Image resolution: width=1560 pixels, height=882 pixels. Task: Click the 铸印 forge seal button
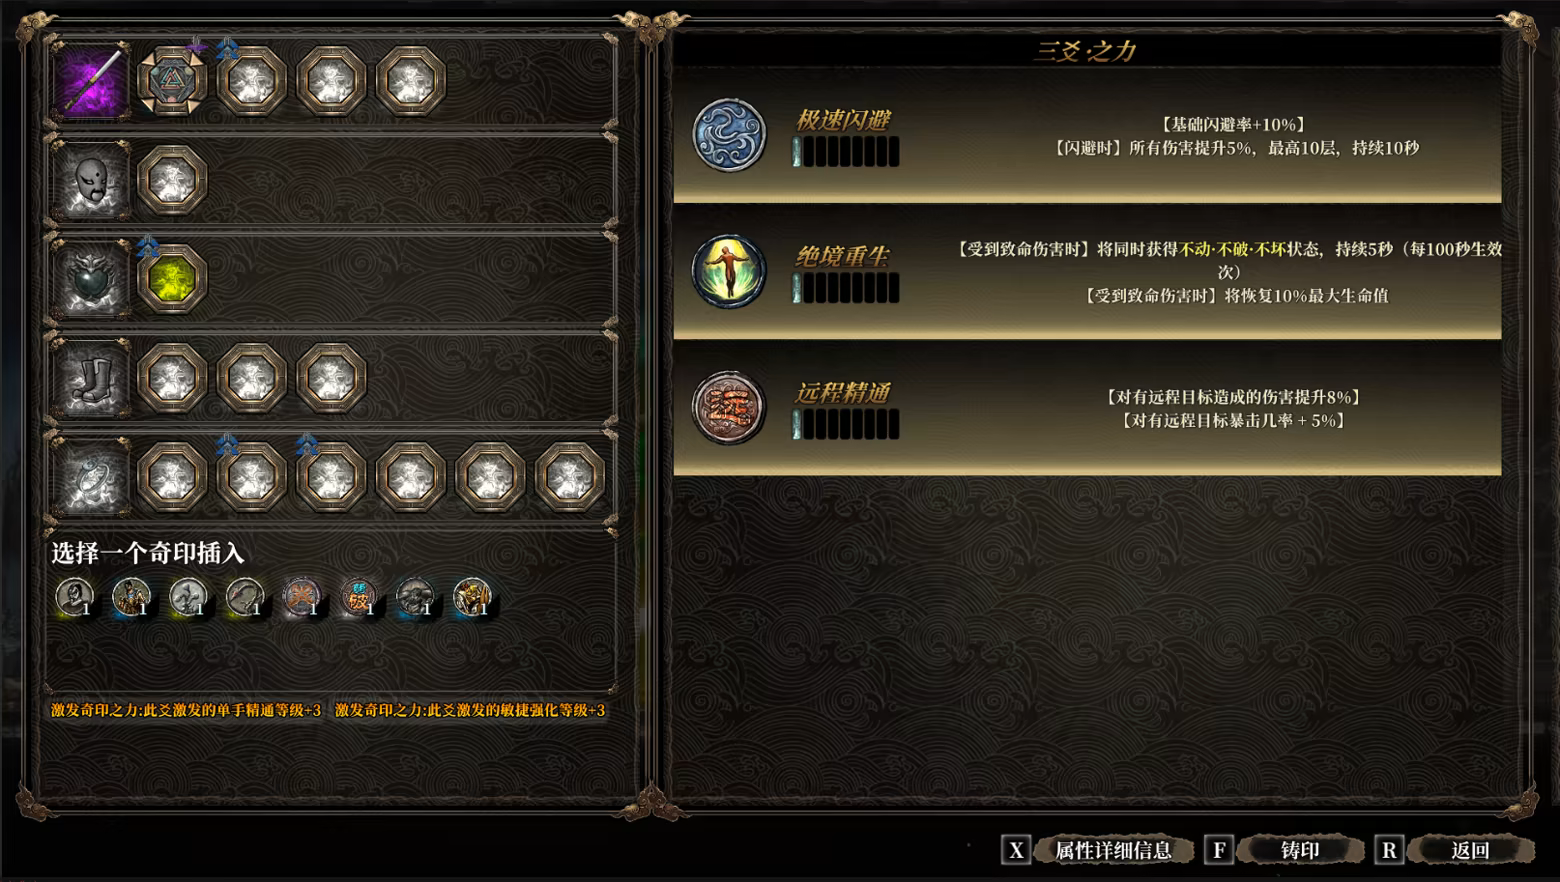tap(1300, 850)
